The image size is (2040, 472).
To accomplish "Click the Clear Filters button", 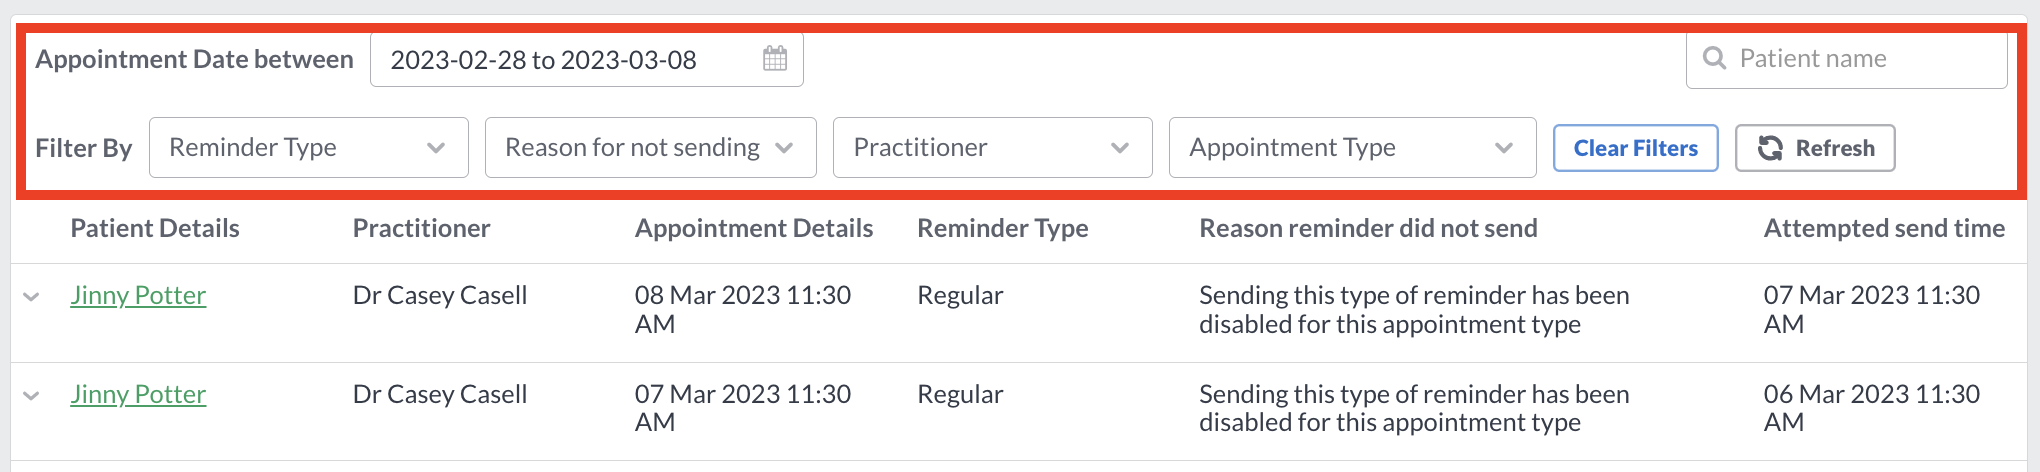I will [x=1636, y=148].
